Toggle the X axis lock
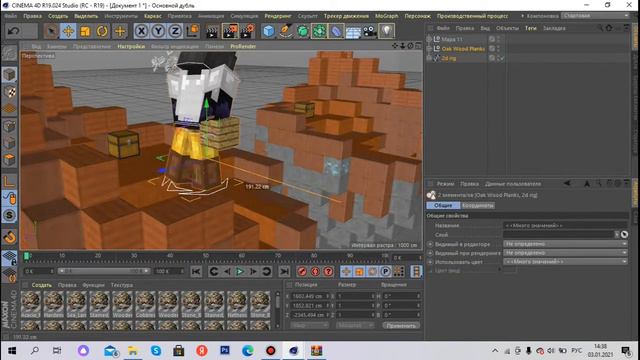The width and height of the screenshot is (640, 360). pos(141,31)
